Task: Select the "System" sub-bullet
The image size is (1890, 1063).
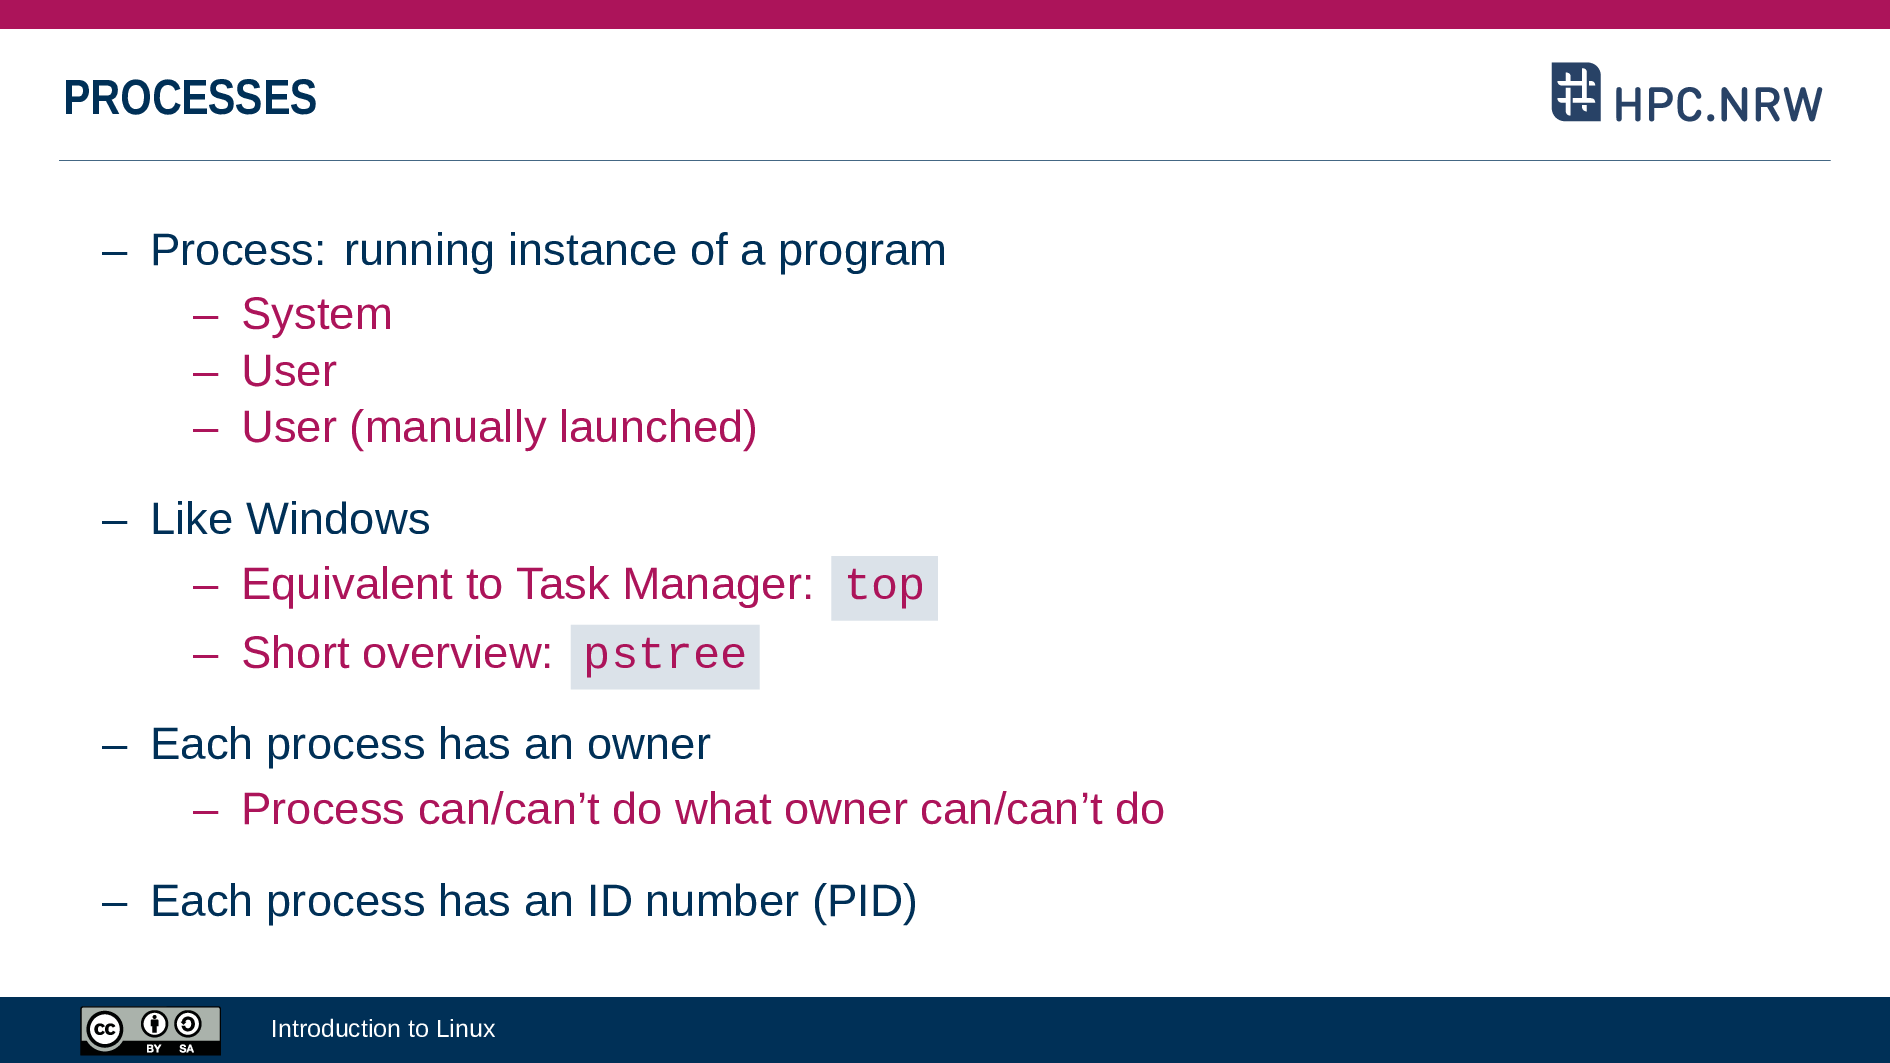Action: [x=316, y=314]
